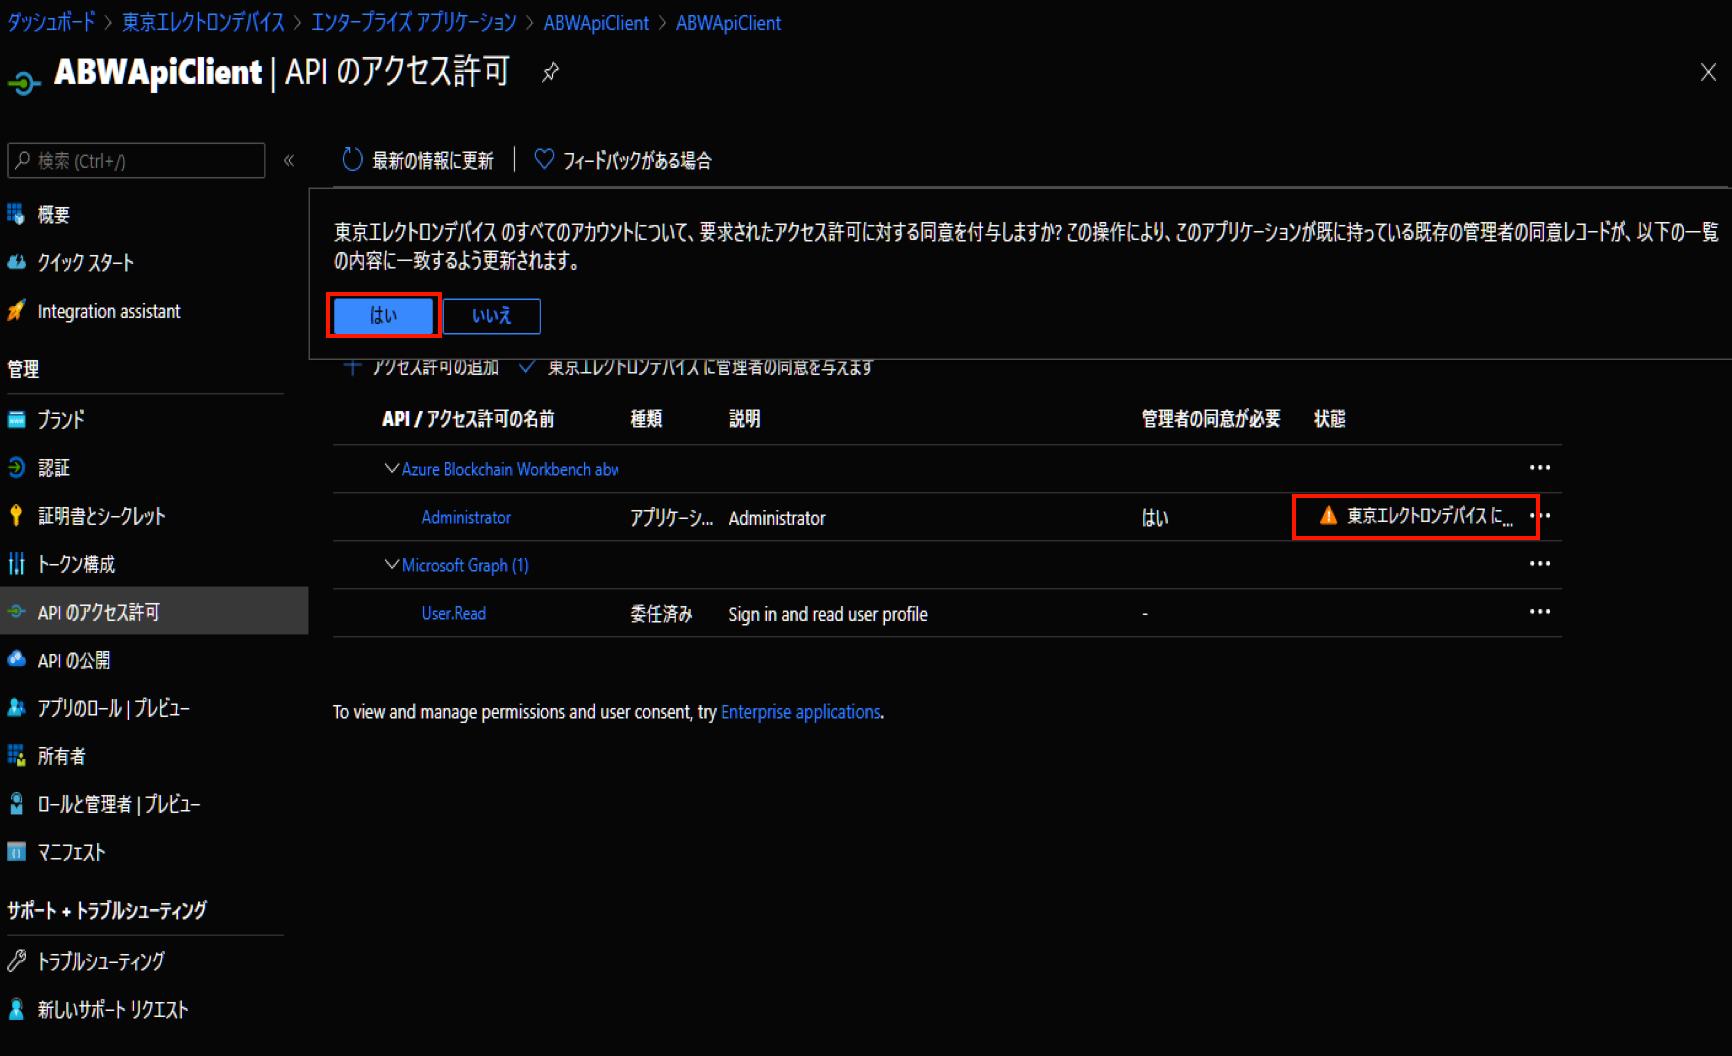1732x1056 pixels.
Task: Click the クイック スタート cloud icon
Action: tap(16, 262)
